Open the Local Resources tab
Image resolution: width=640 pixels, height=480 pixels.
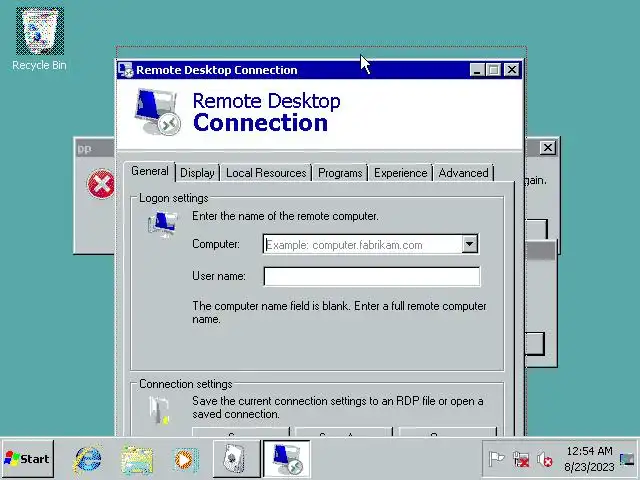click(266, 173)
